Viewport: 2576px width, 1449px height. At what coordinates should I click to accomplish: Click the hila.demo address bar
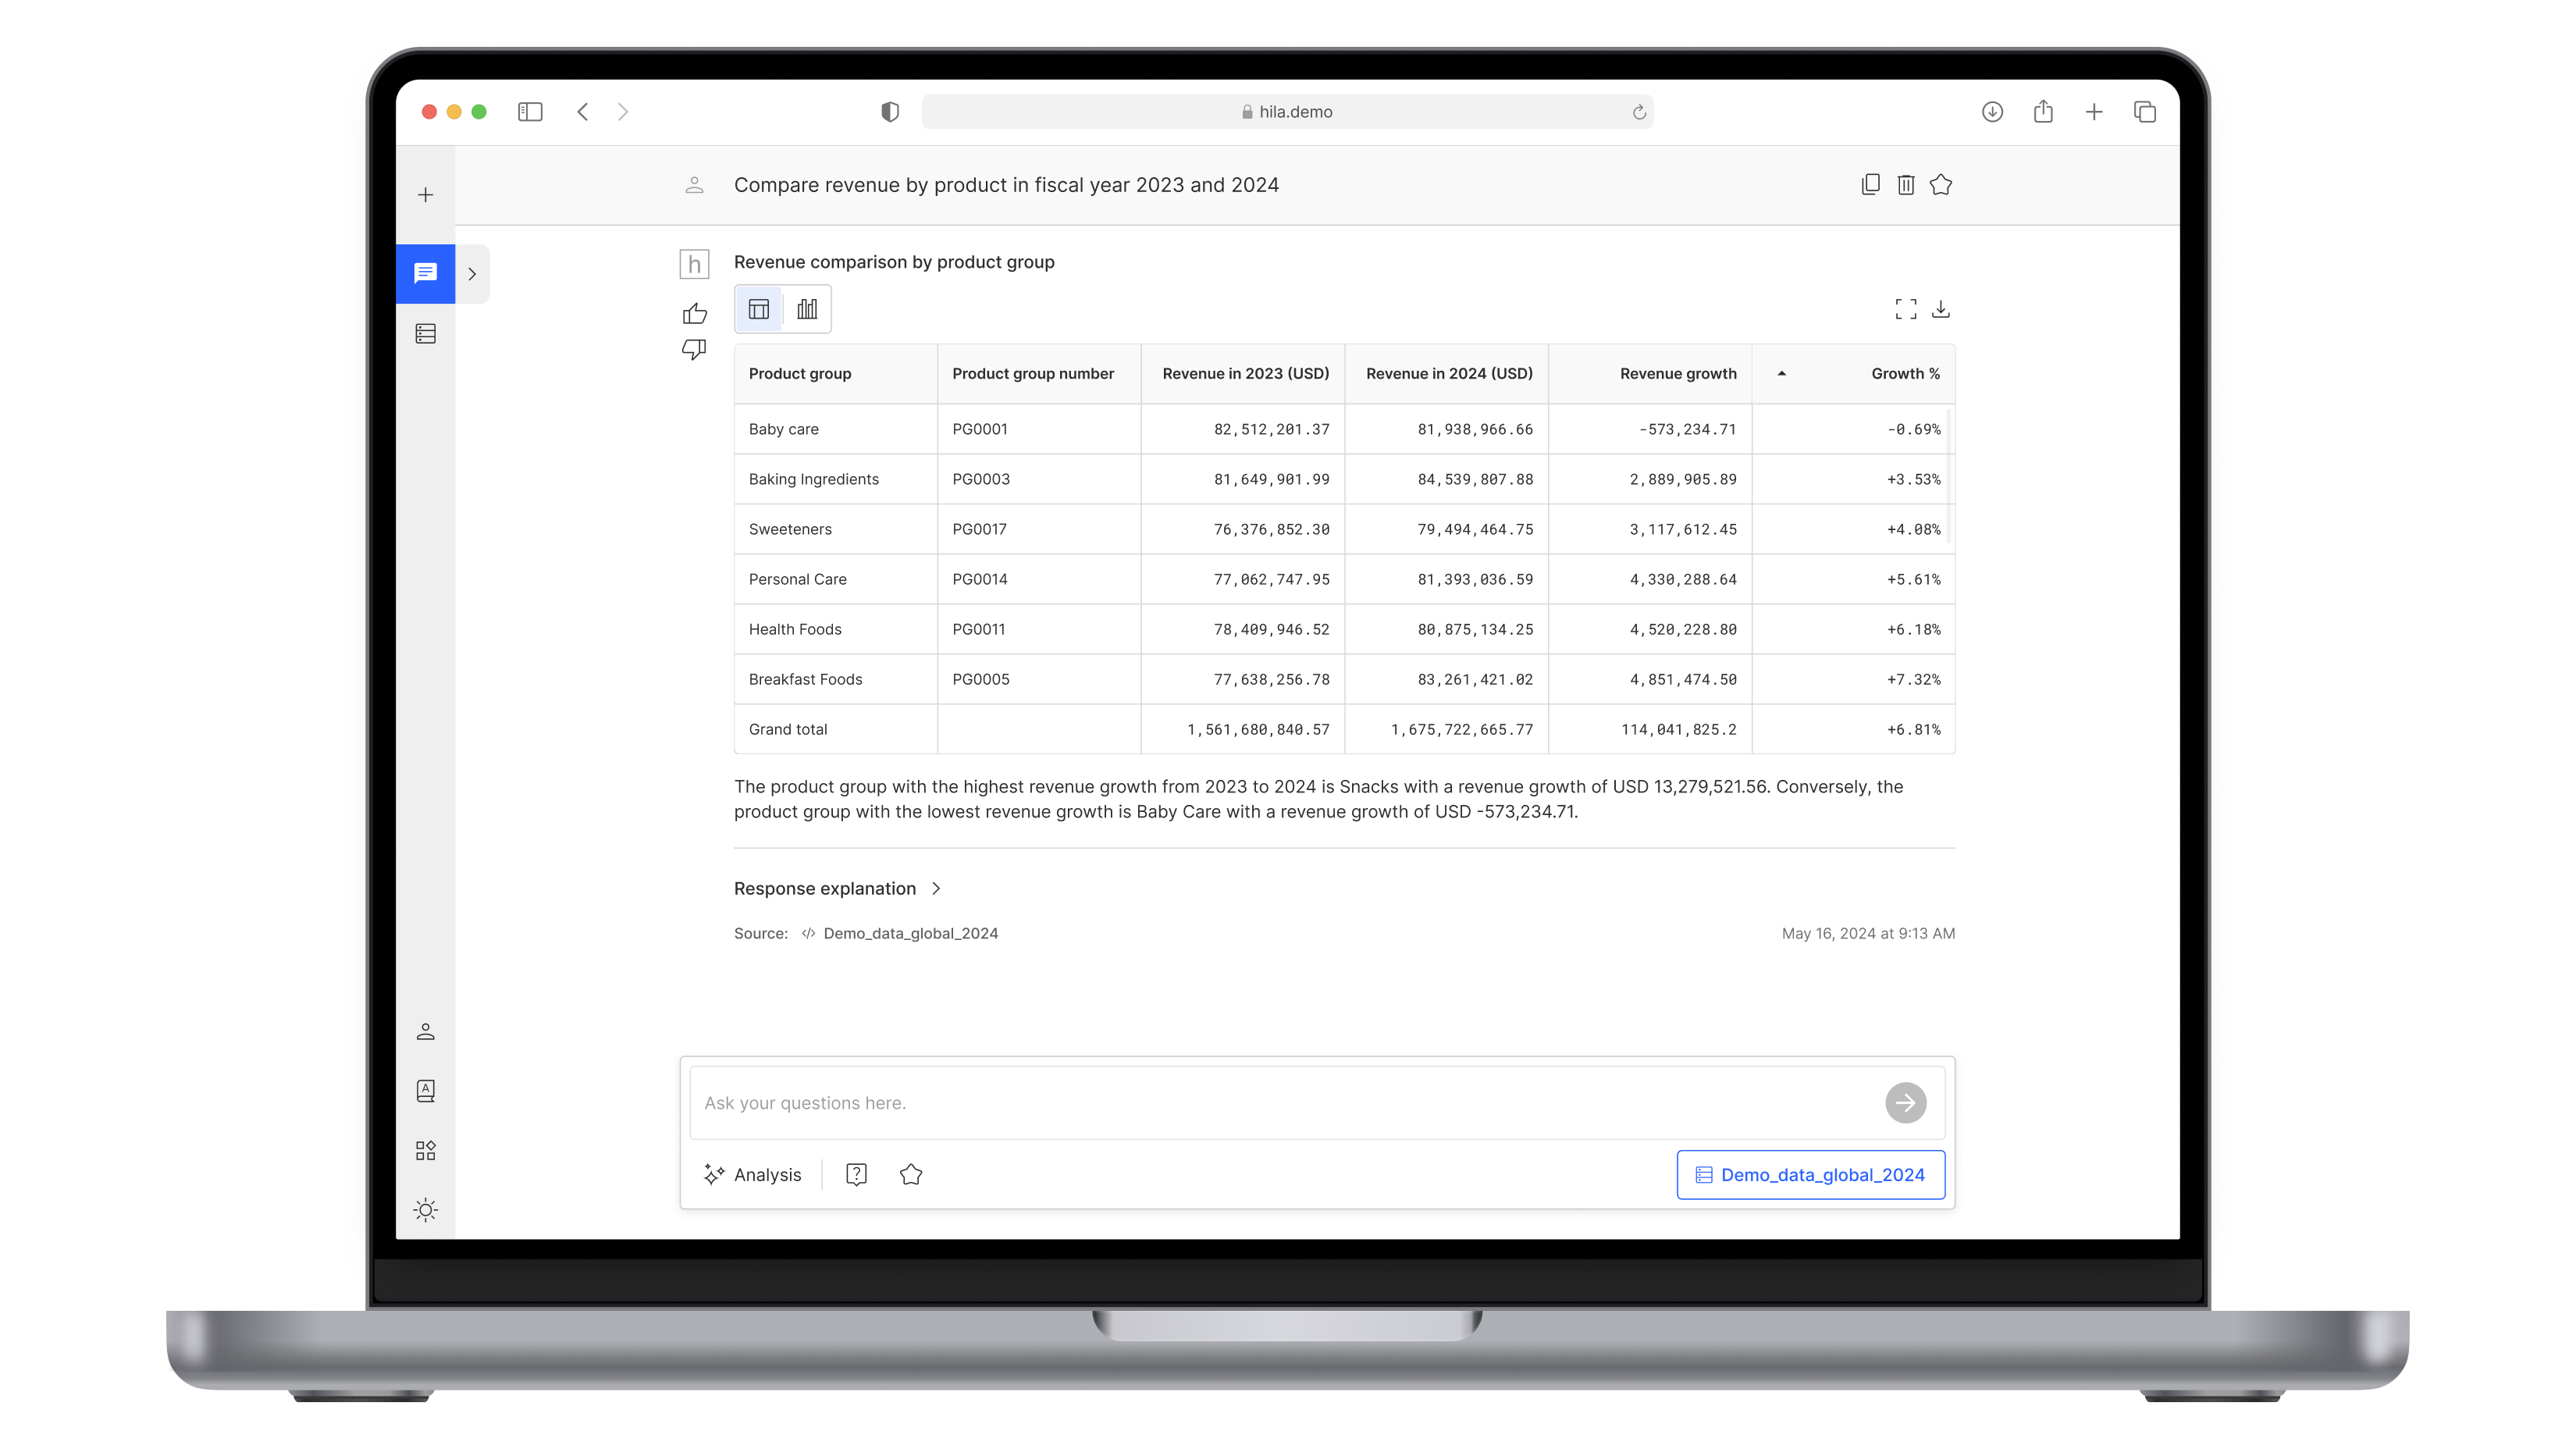[1287, 112]
